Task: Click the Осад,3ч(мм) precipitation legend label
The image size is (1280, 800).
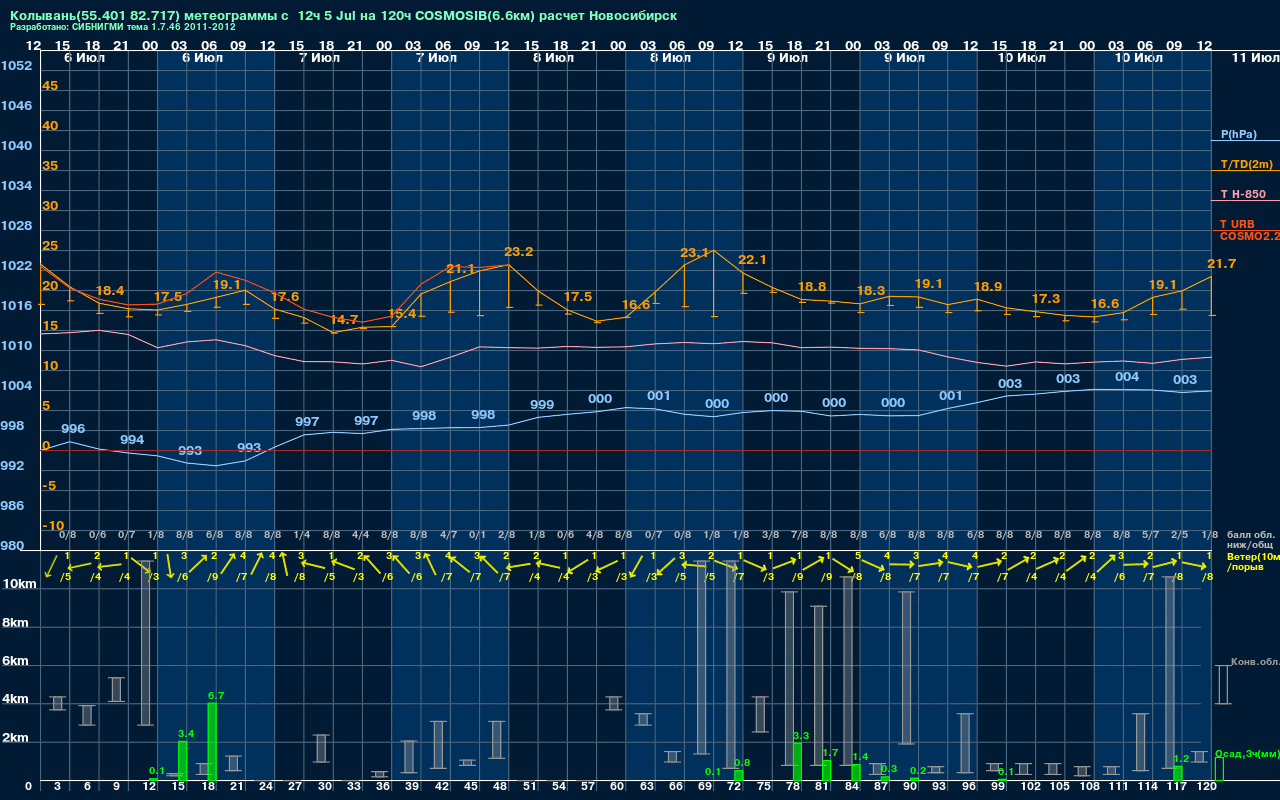Action: pyautogui.click(x=1246, y=753)
